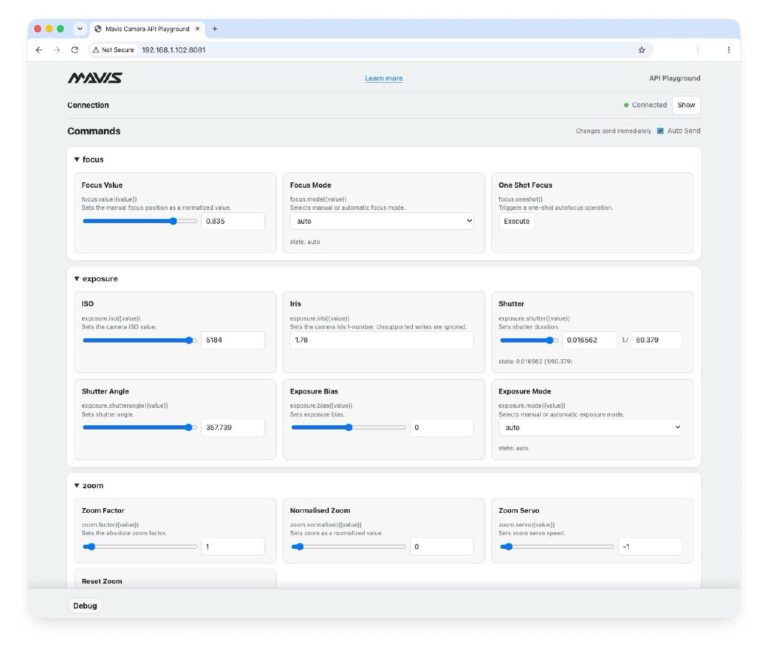The height and width of the screenshot is (655, 768).
Task: Click the Zoom Factor value field
Action: 233,546
